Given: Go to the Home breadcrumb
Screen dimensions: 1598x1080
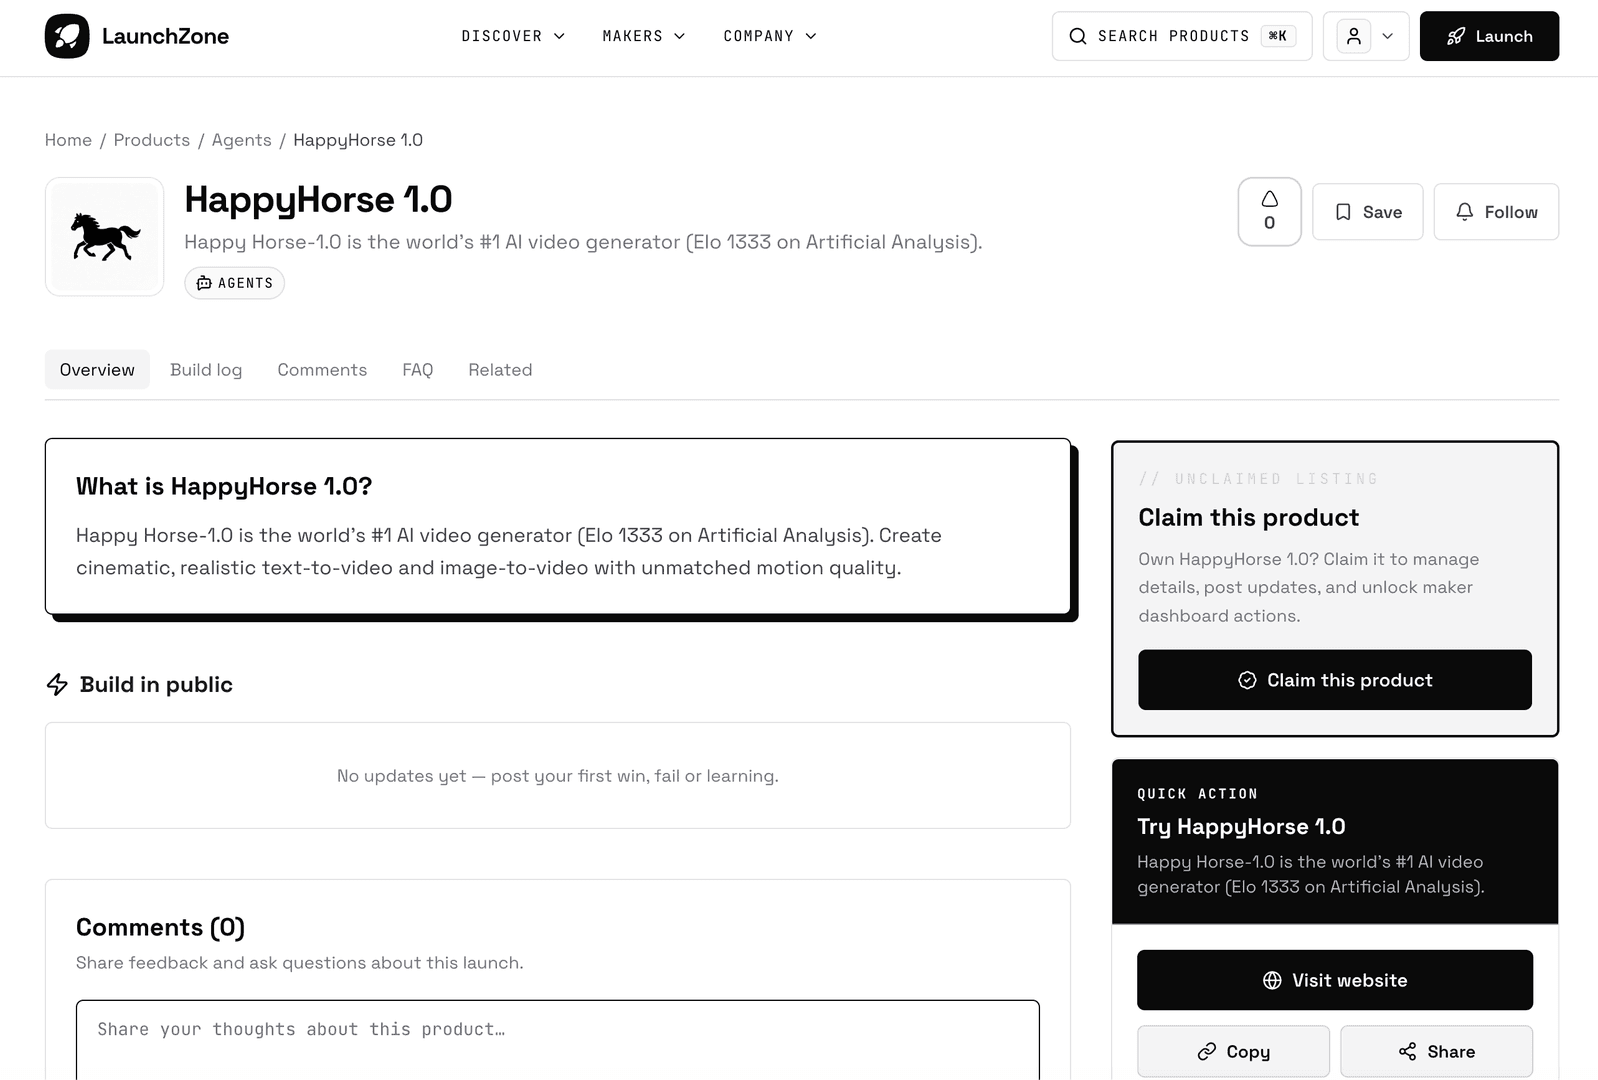Looking at the screenshot, I should (68, 140).
